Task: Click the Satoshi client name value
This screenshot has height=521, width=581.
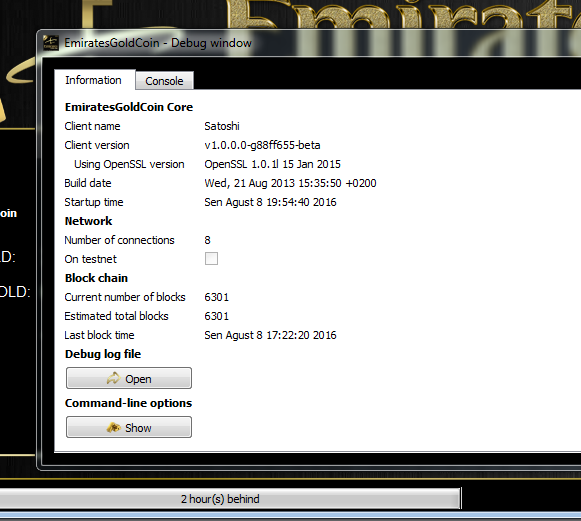Action: tap(222, 126)
